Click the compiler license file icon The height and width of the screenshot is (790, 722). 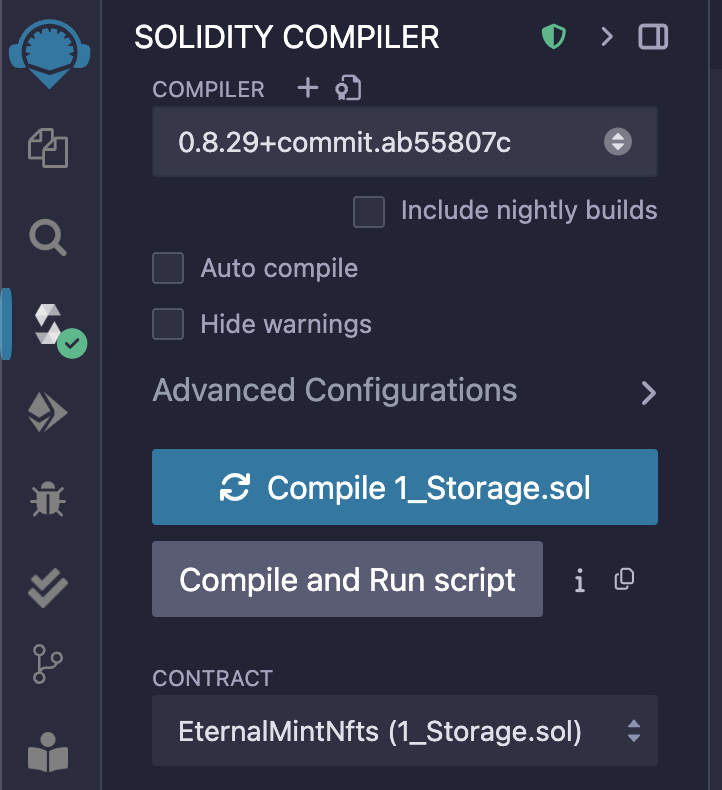[x=348, y=88]
